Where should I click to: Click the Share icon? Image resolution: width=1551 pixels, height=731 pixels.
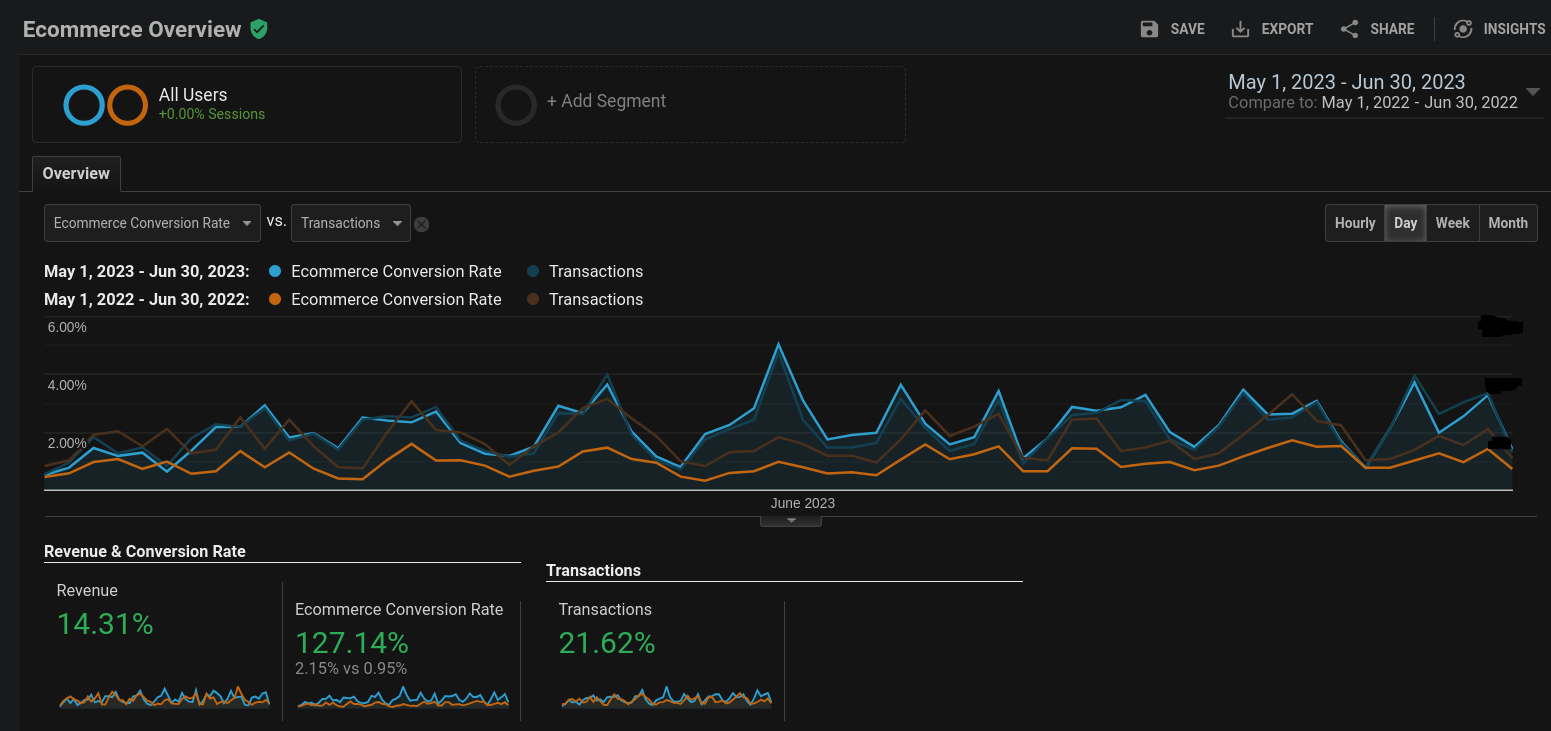[x=1349, y=29]
